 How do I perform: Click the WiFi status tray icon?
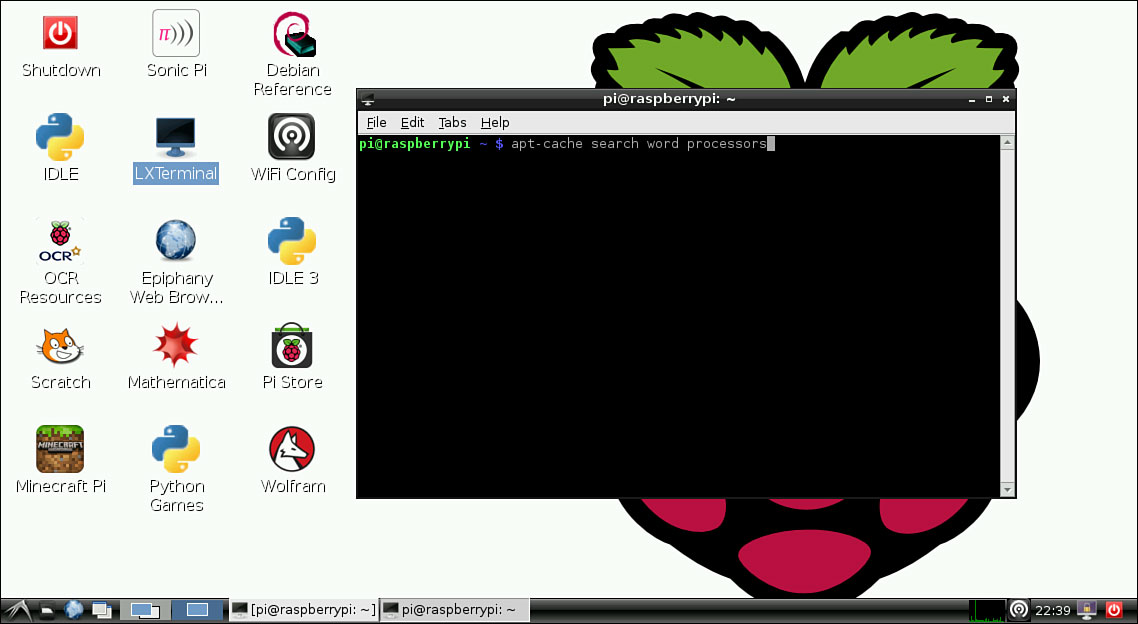(1019, 610)
